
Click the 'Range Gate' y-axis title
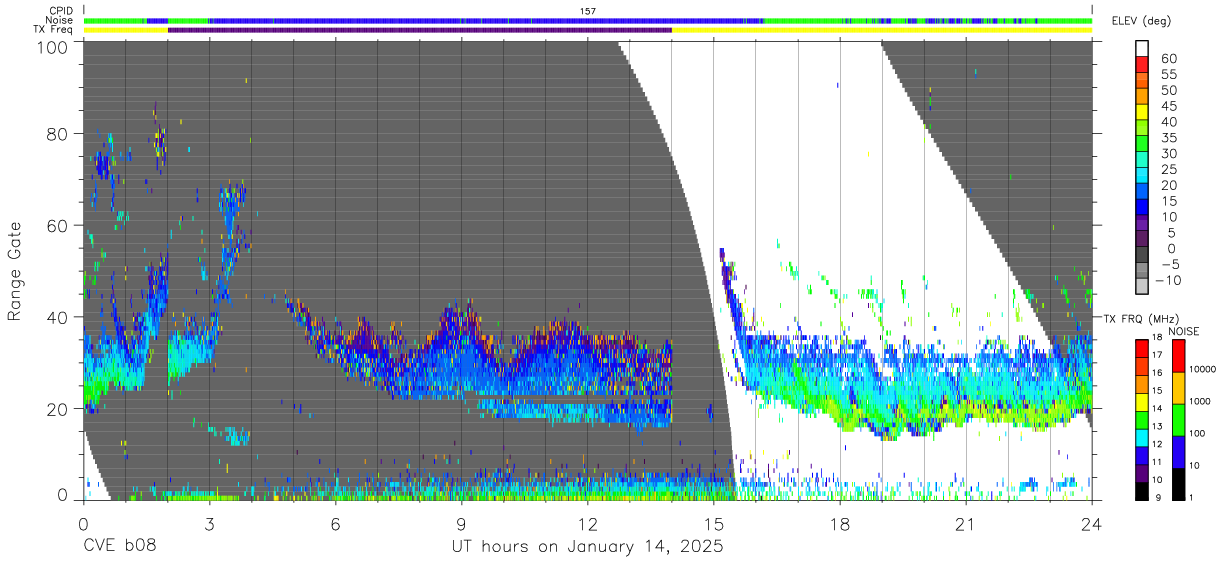(15, 270)
